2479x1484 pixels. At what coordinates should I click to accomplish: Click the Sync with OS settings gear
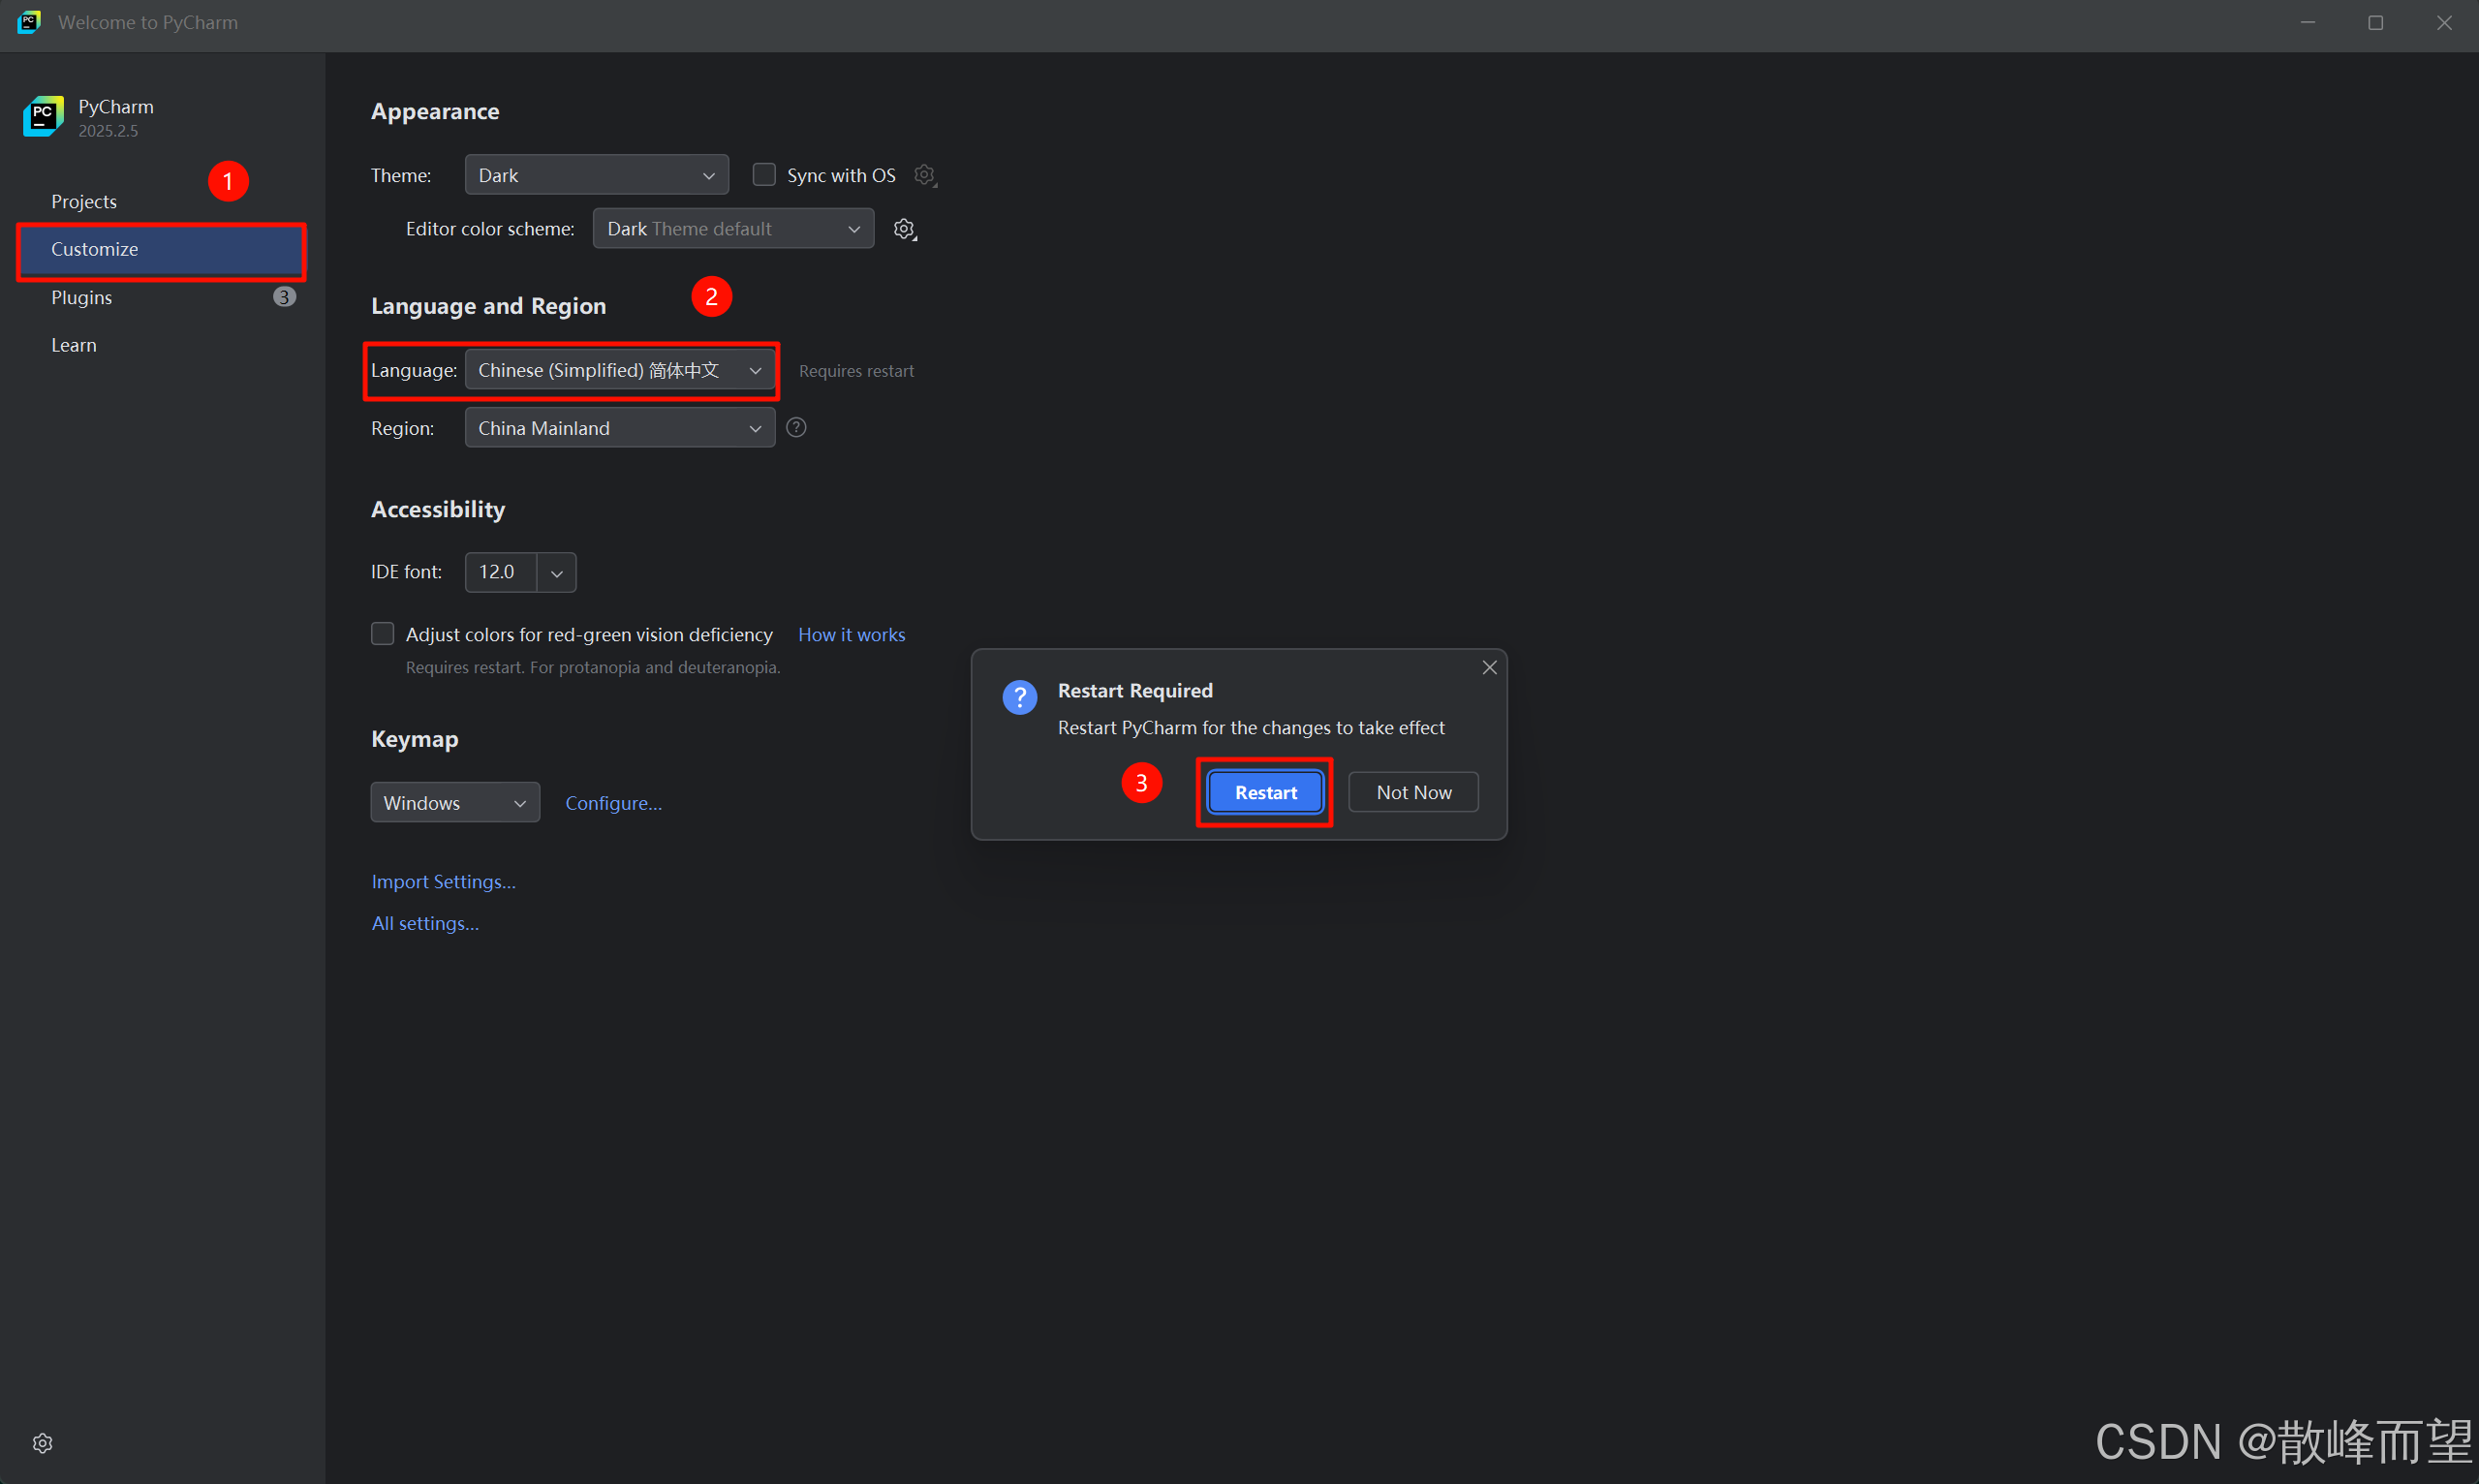pos(924,175)
